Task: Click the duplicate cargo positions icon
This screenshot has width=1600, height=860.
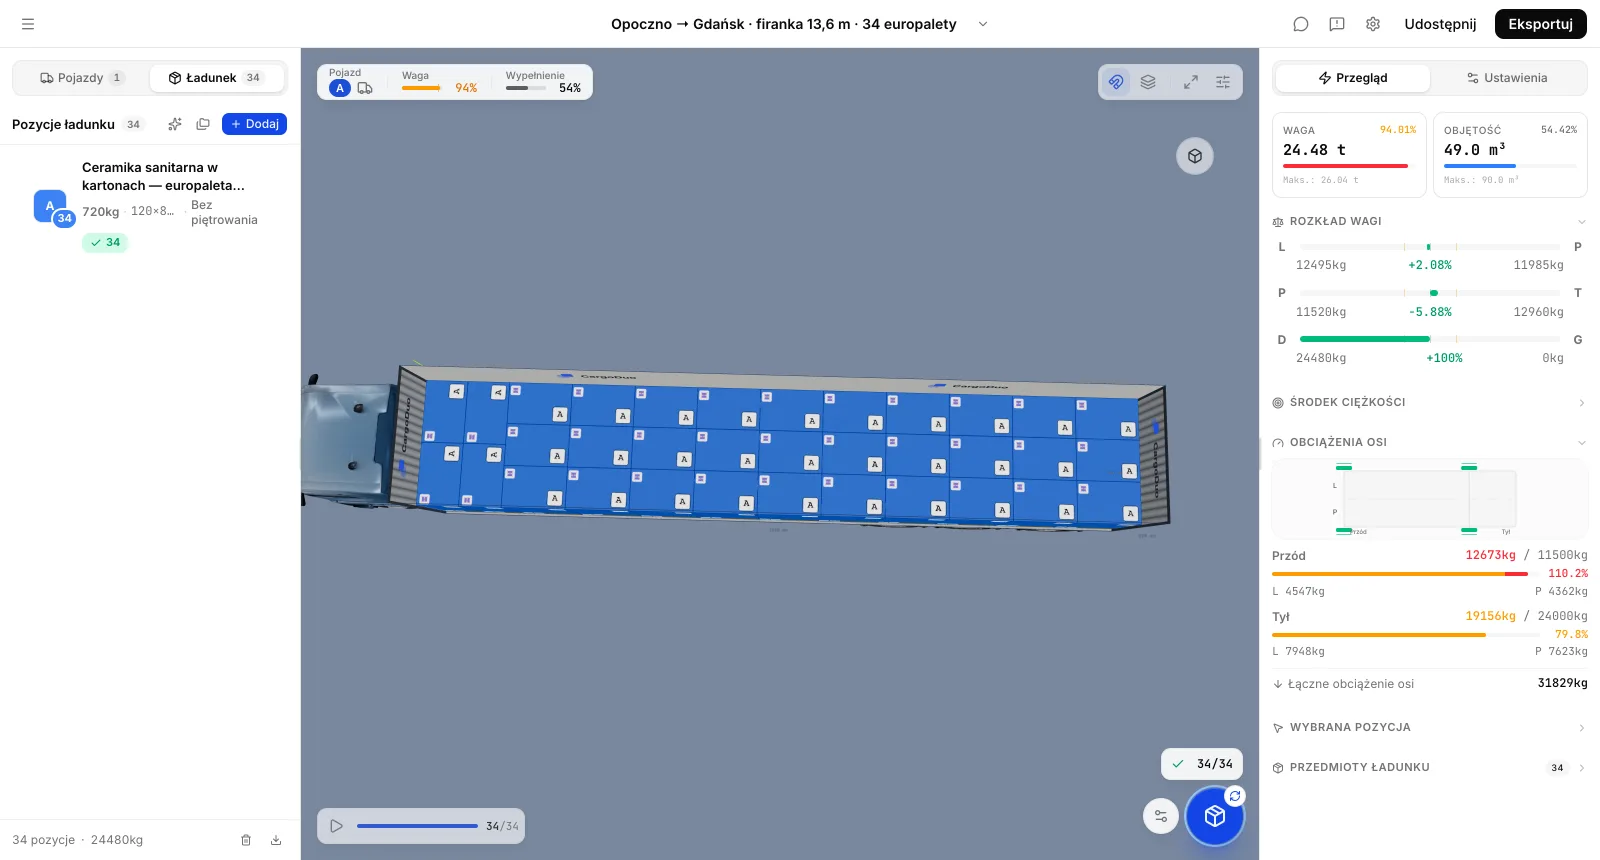Action: tap(203, 124)
